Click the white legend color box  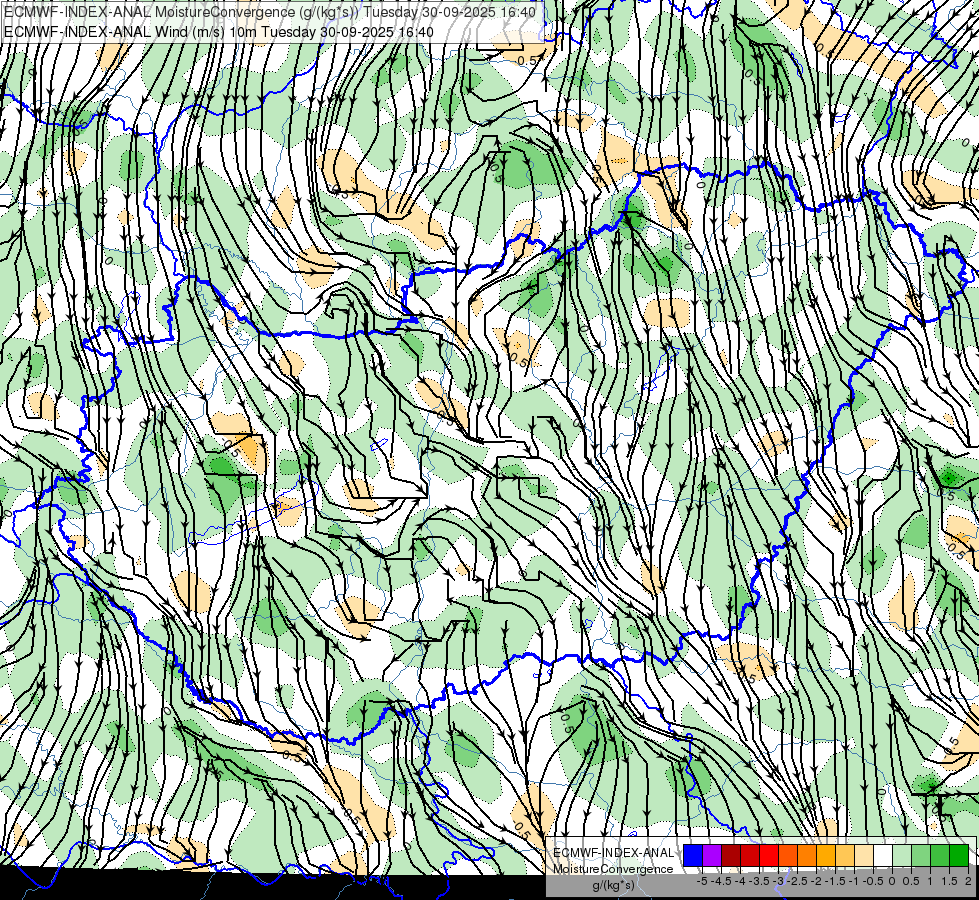[883, 855]
